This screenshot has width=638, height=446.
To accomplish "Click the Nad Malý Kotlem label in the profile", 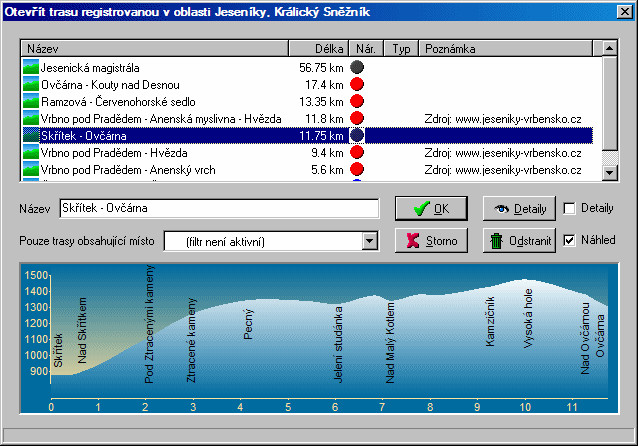I will (x=390, y=343).
